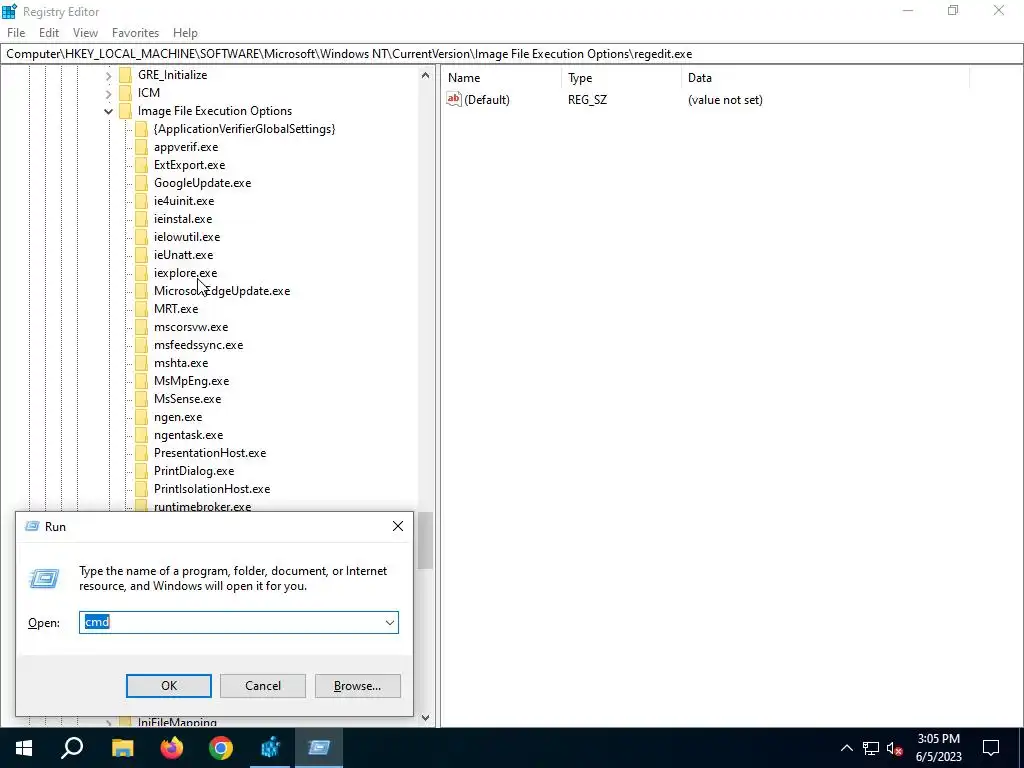Sort values by Data column header
The image size is (1024, 768).
point(825,78)
